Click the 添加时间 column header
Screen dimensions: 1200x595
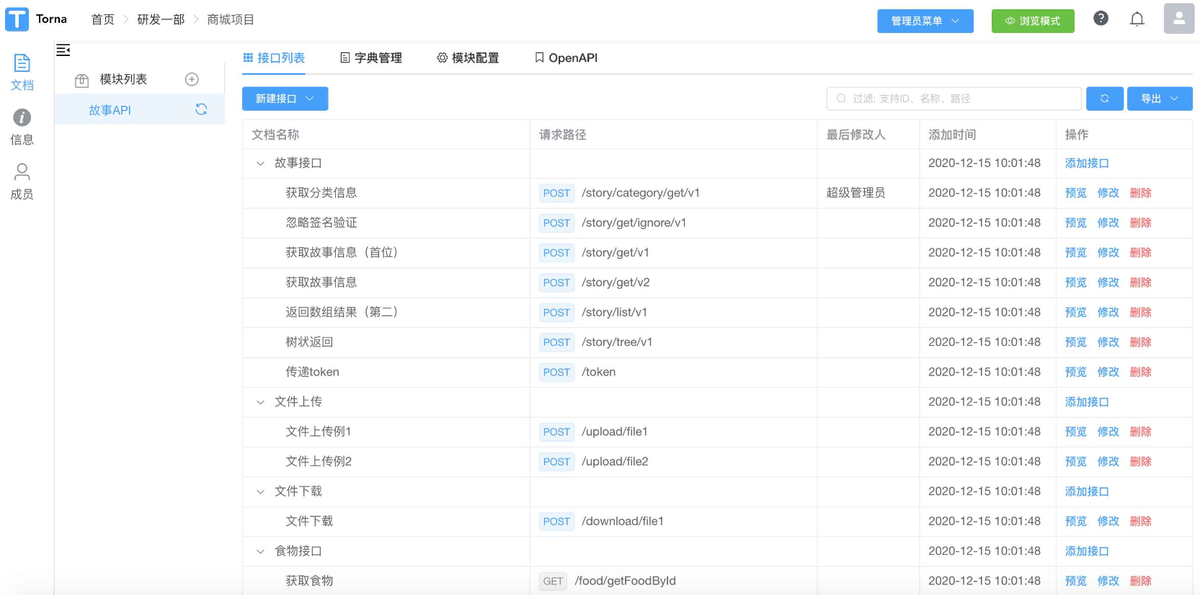(952, 134)
